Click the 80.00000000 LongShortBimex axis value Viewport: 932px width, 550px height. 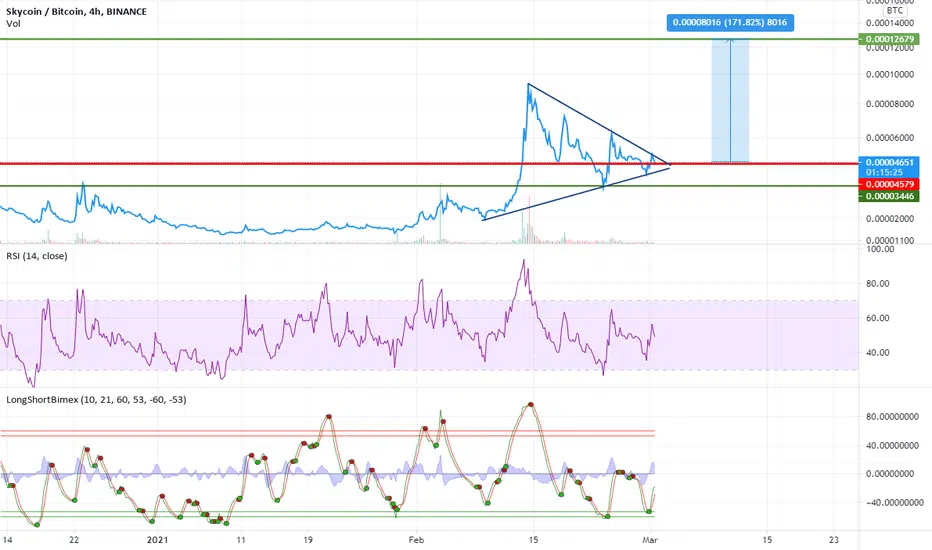click(x=893, y=417)
